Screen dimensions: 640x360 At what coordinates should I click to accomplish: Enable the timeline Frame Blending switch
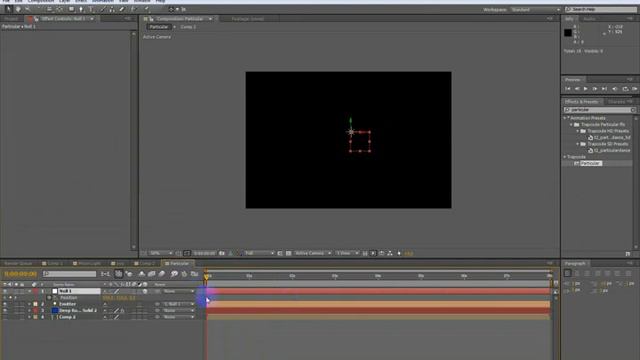tap(151, 274)
